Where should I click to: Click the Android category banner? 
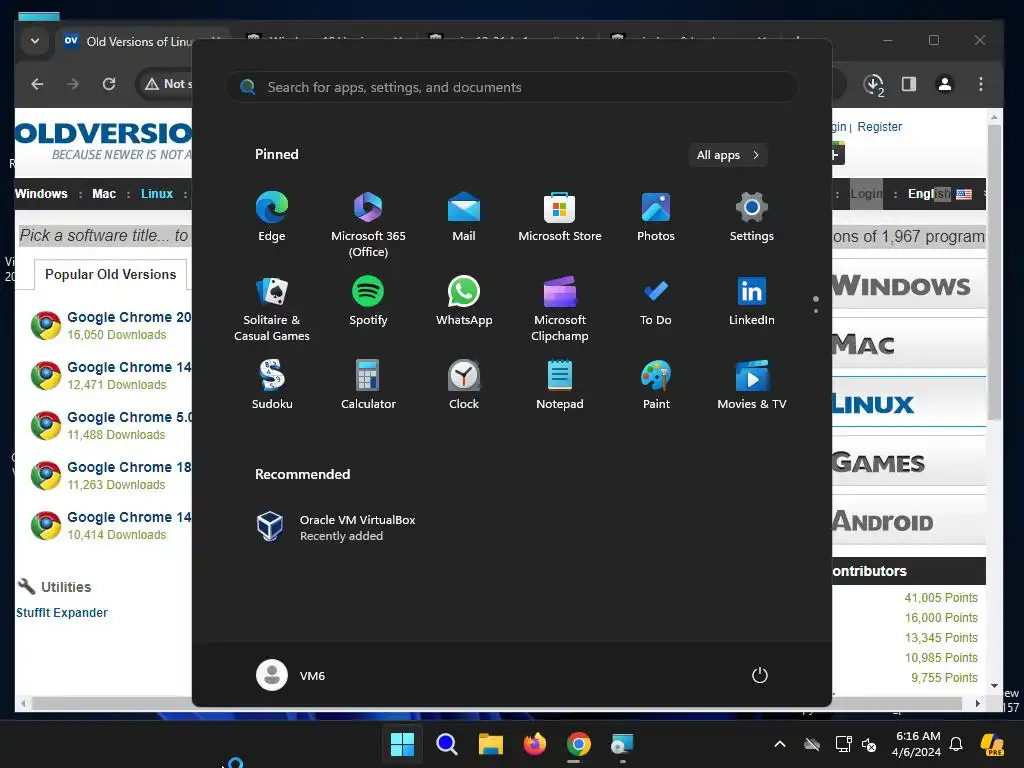pos(908,521)
